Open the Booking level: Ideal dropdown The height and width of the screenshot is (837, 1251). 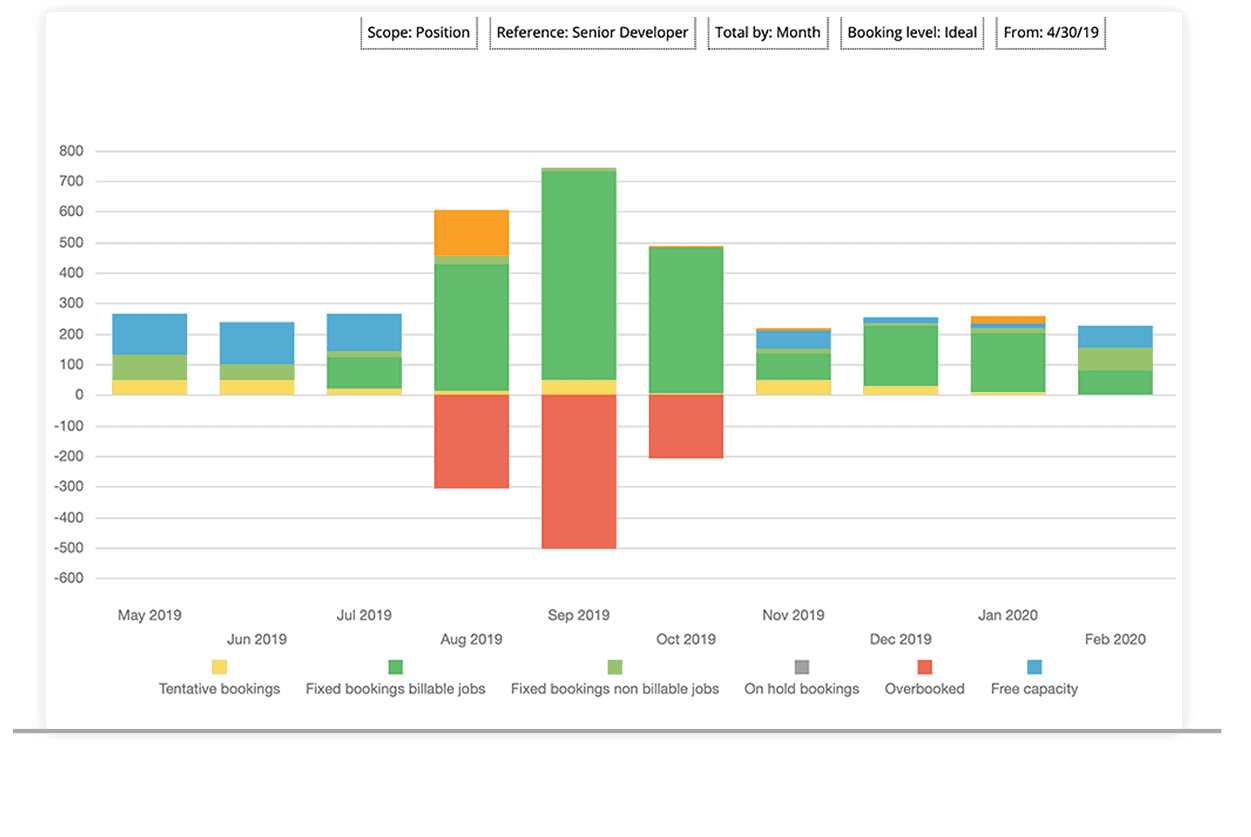[912, 32]
